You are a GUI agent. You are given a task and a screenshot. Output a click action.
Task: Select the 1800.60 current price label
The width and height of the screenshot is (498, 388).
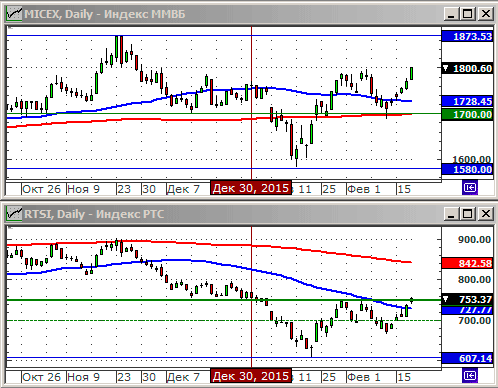[x=467, y=69]
